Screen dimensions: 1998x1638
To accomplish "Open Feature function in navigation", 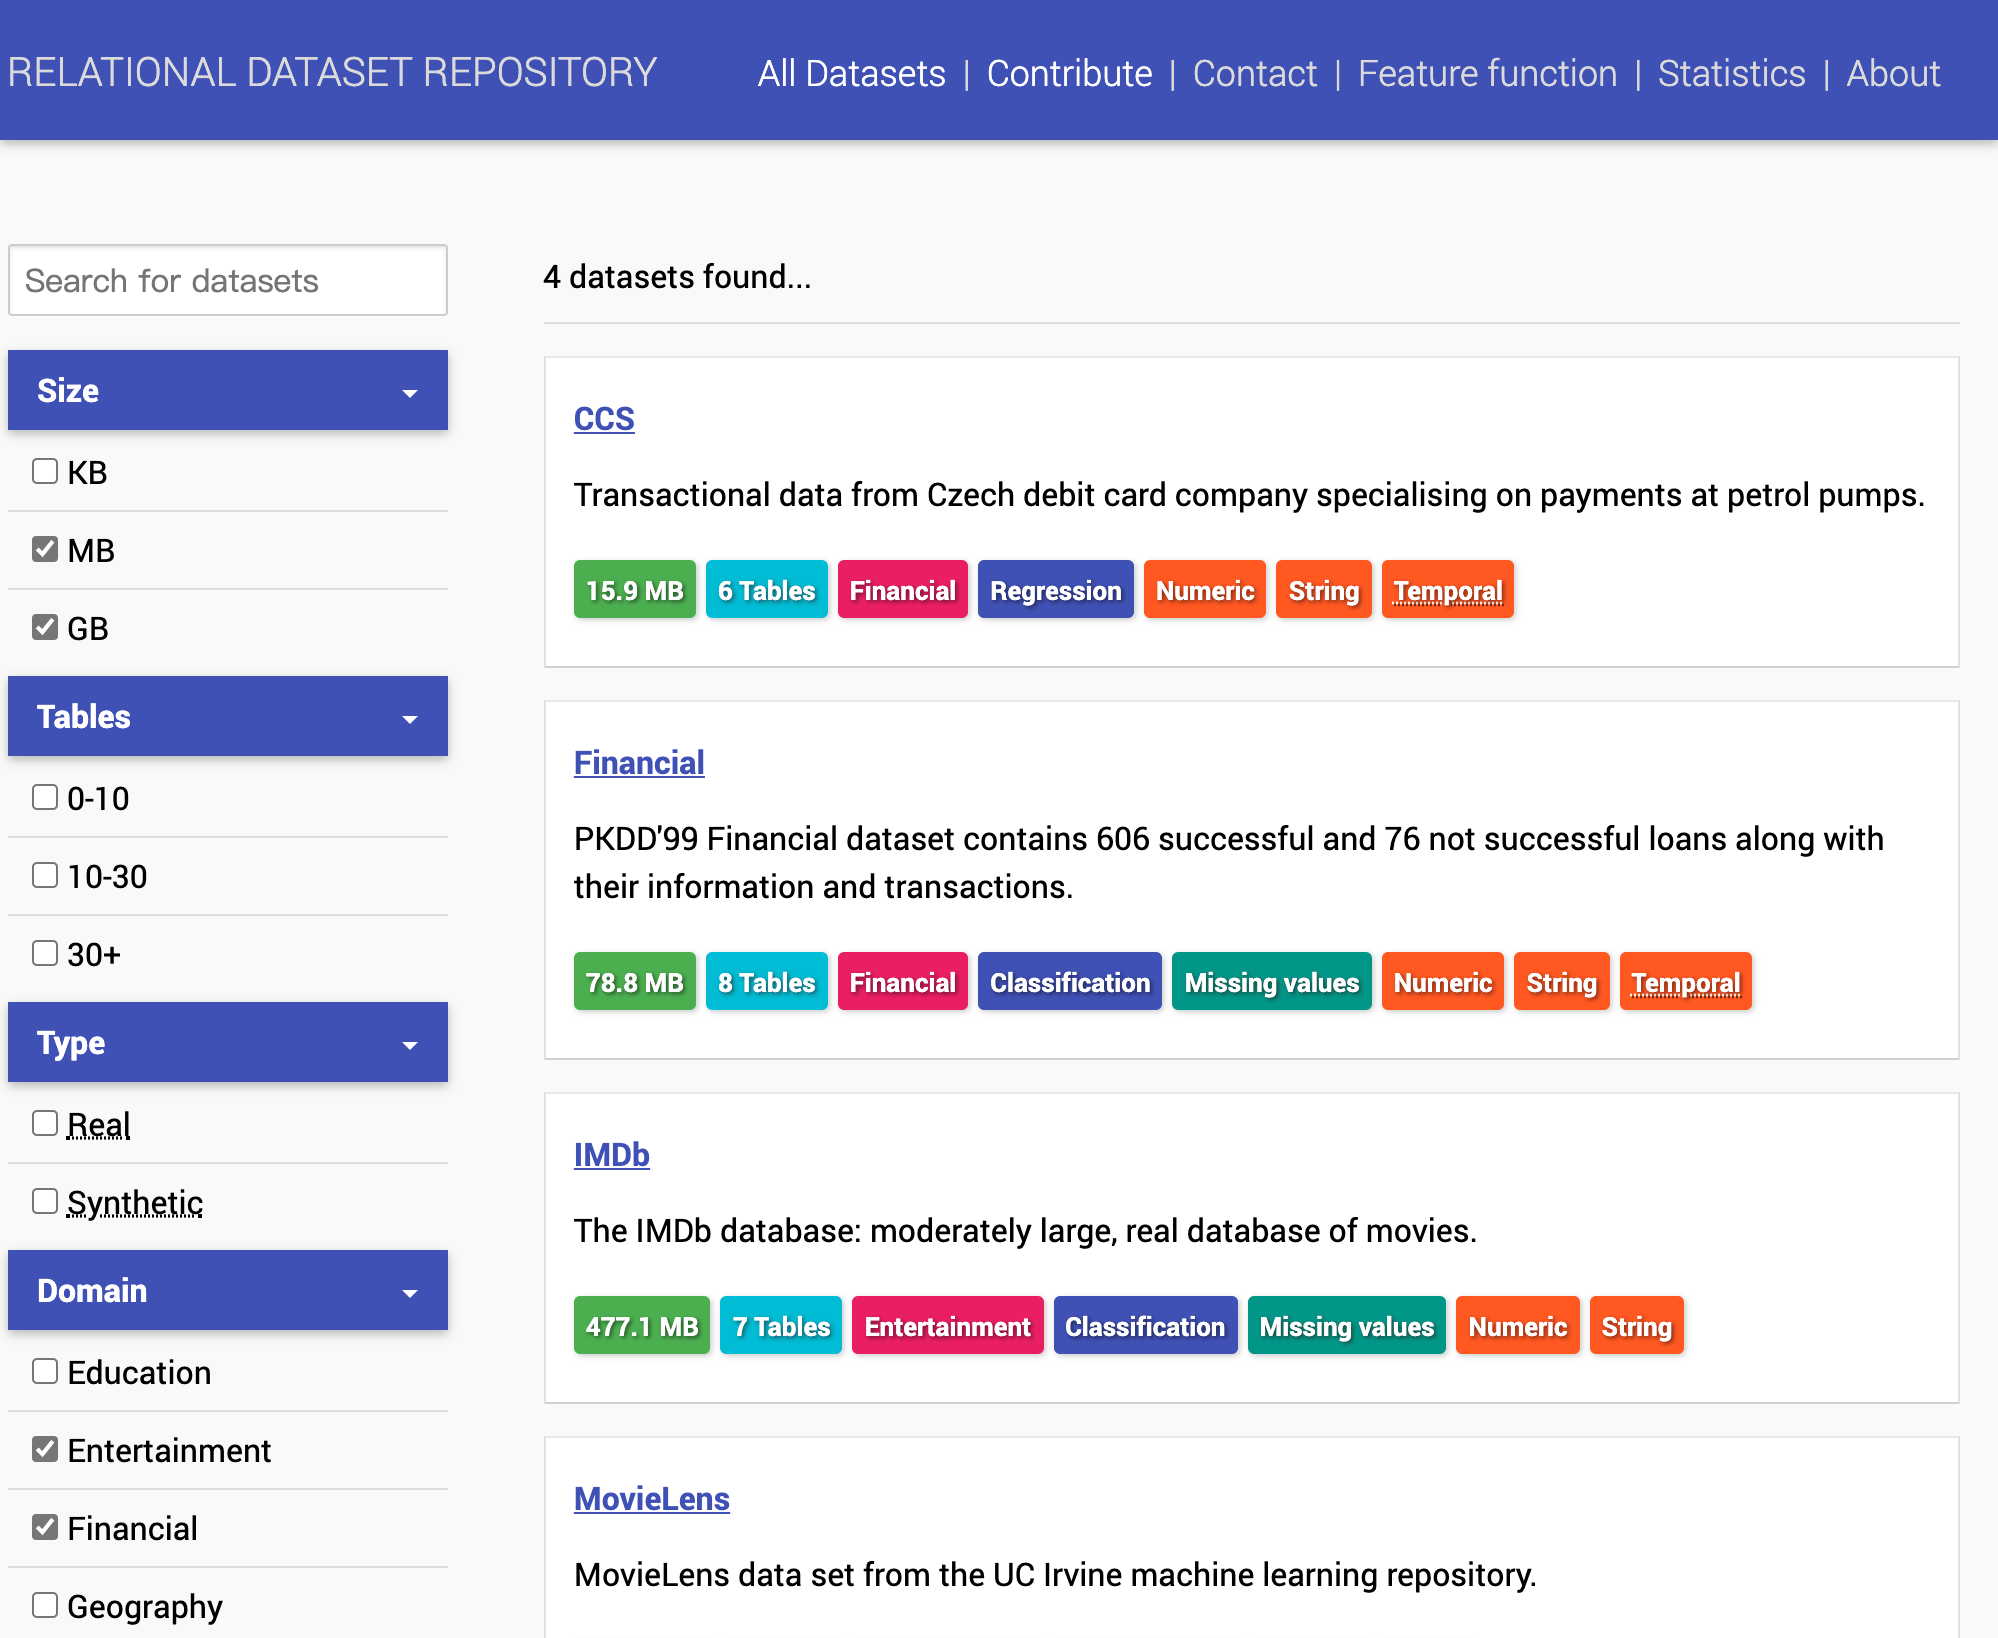I will pos(1487,74).
